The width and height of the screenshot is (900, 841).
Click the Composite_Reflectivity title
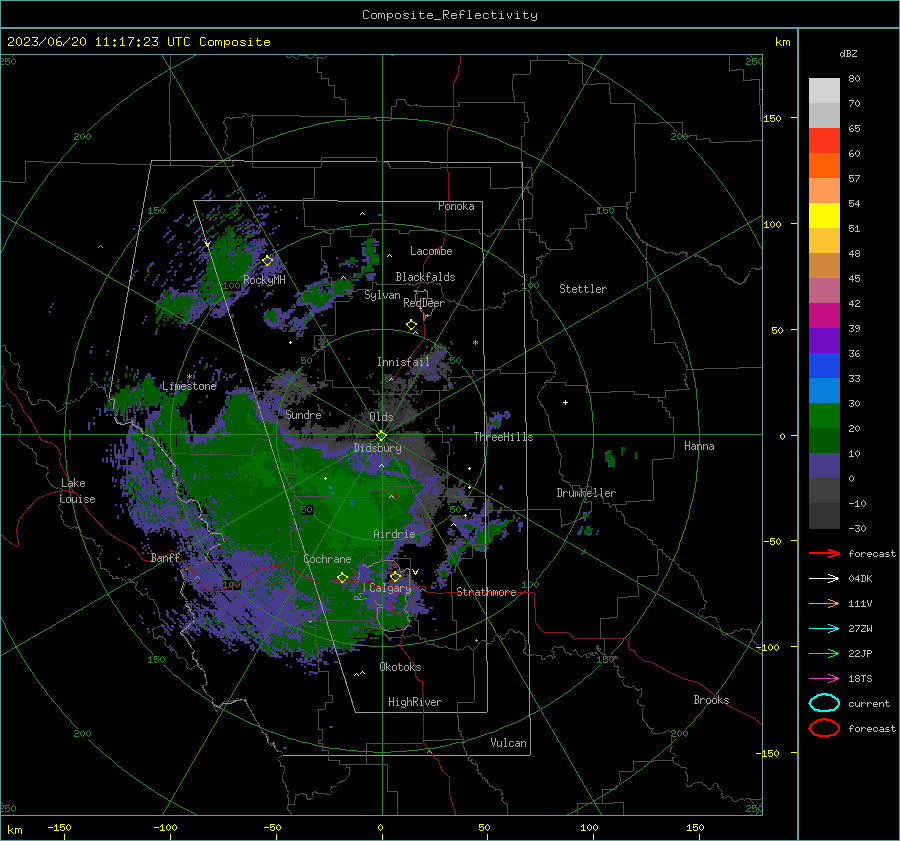click(450, 15)
